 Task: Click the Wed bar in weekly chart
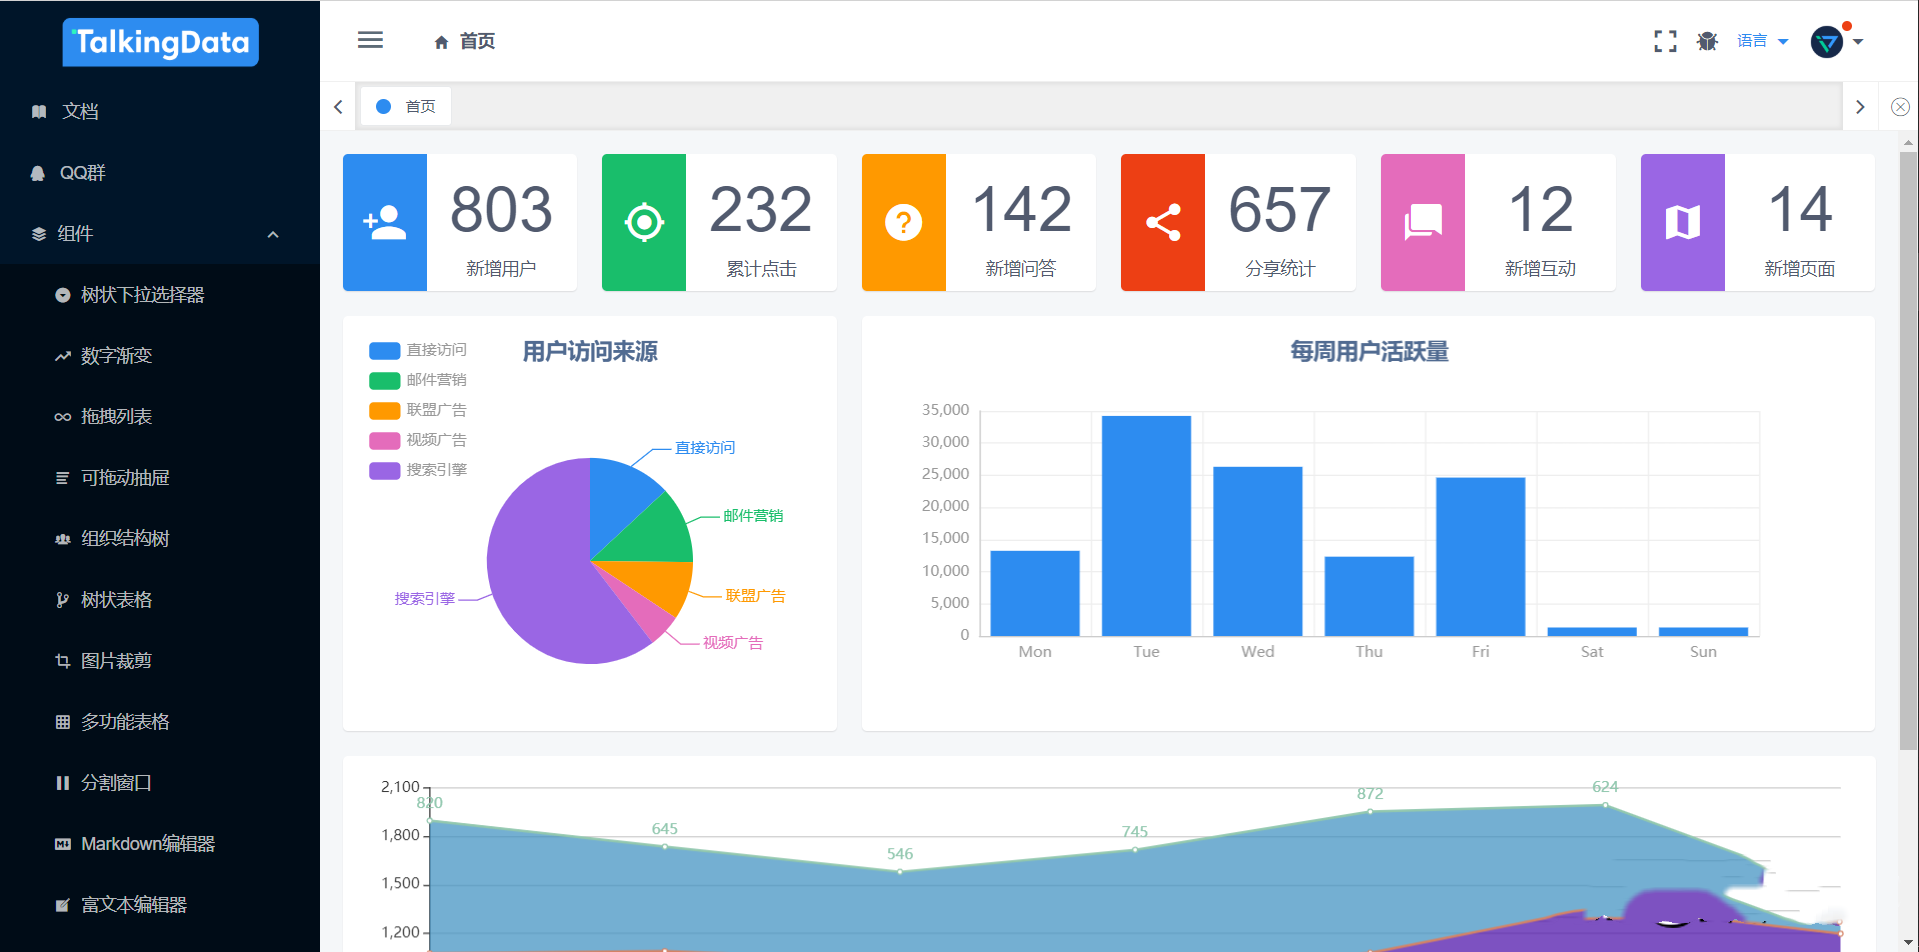coord(1257,551)
